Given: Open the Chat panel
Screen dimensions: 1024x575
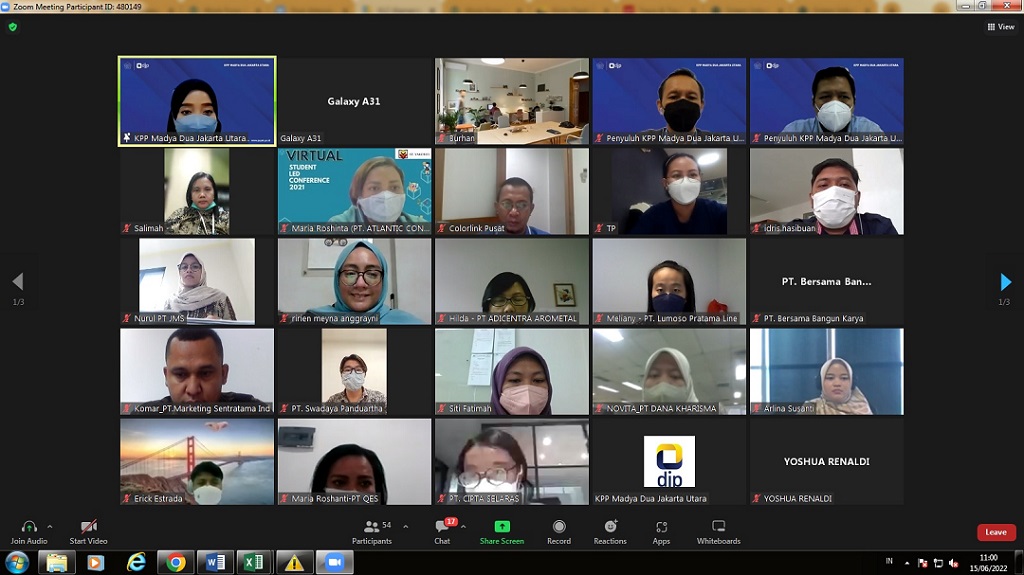Looking at the screenshot, I should click(x=442, y=527).
